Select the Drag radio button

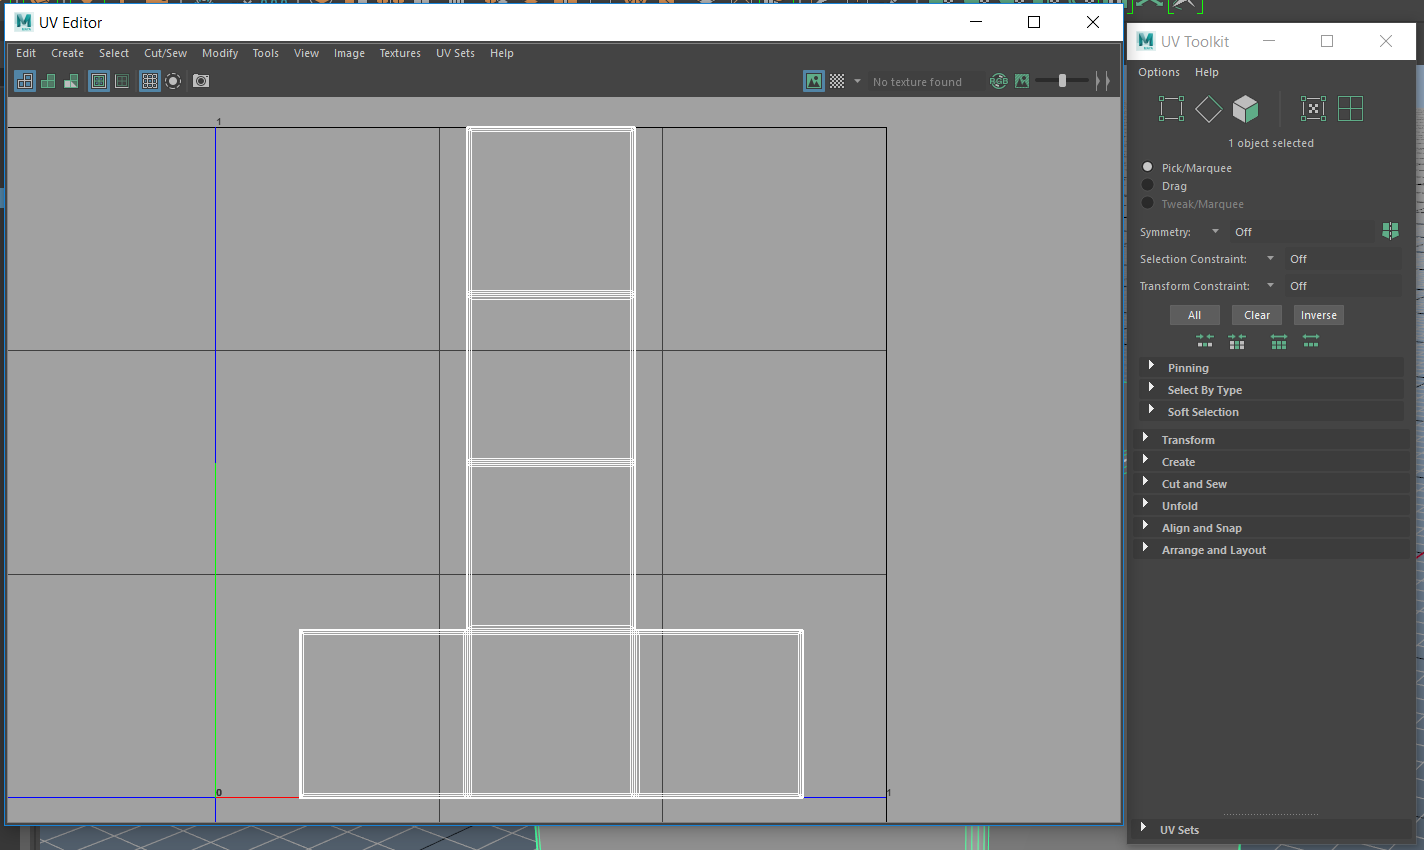[x=1147, y=185]
